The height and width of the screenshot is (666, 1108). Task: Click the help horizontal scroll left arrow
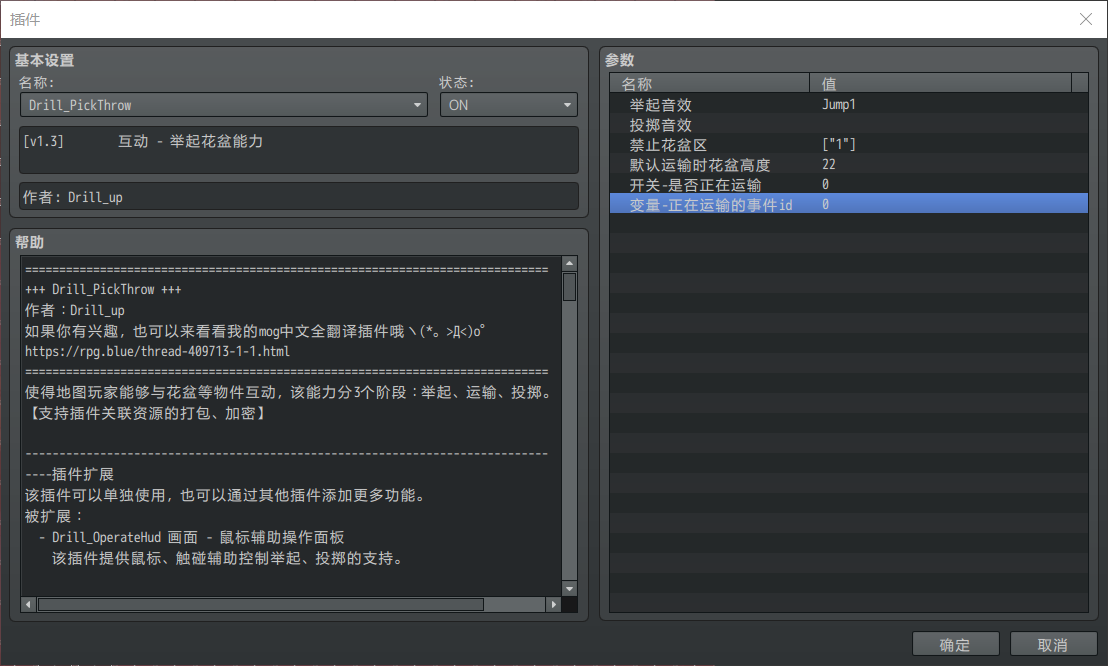coord(28,604)
